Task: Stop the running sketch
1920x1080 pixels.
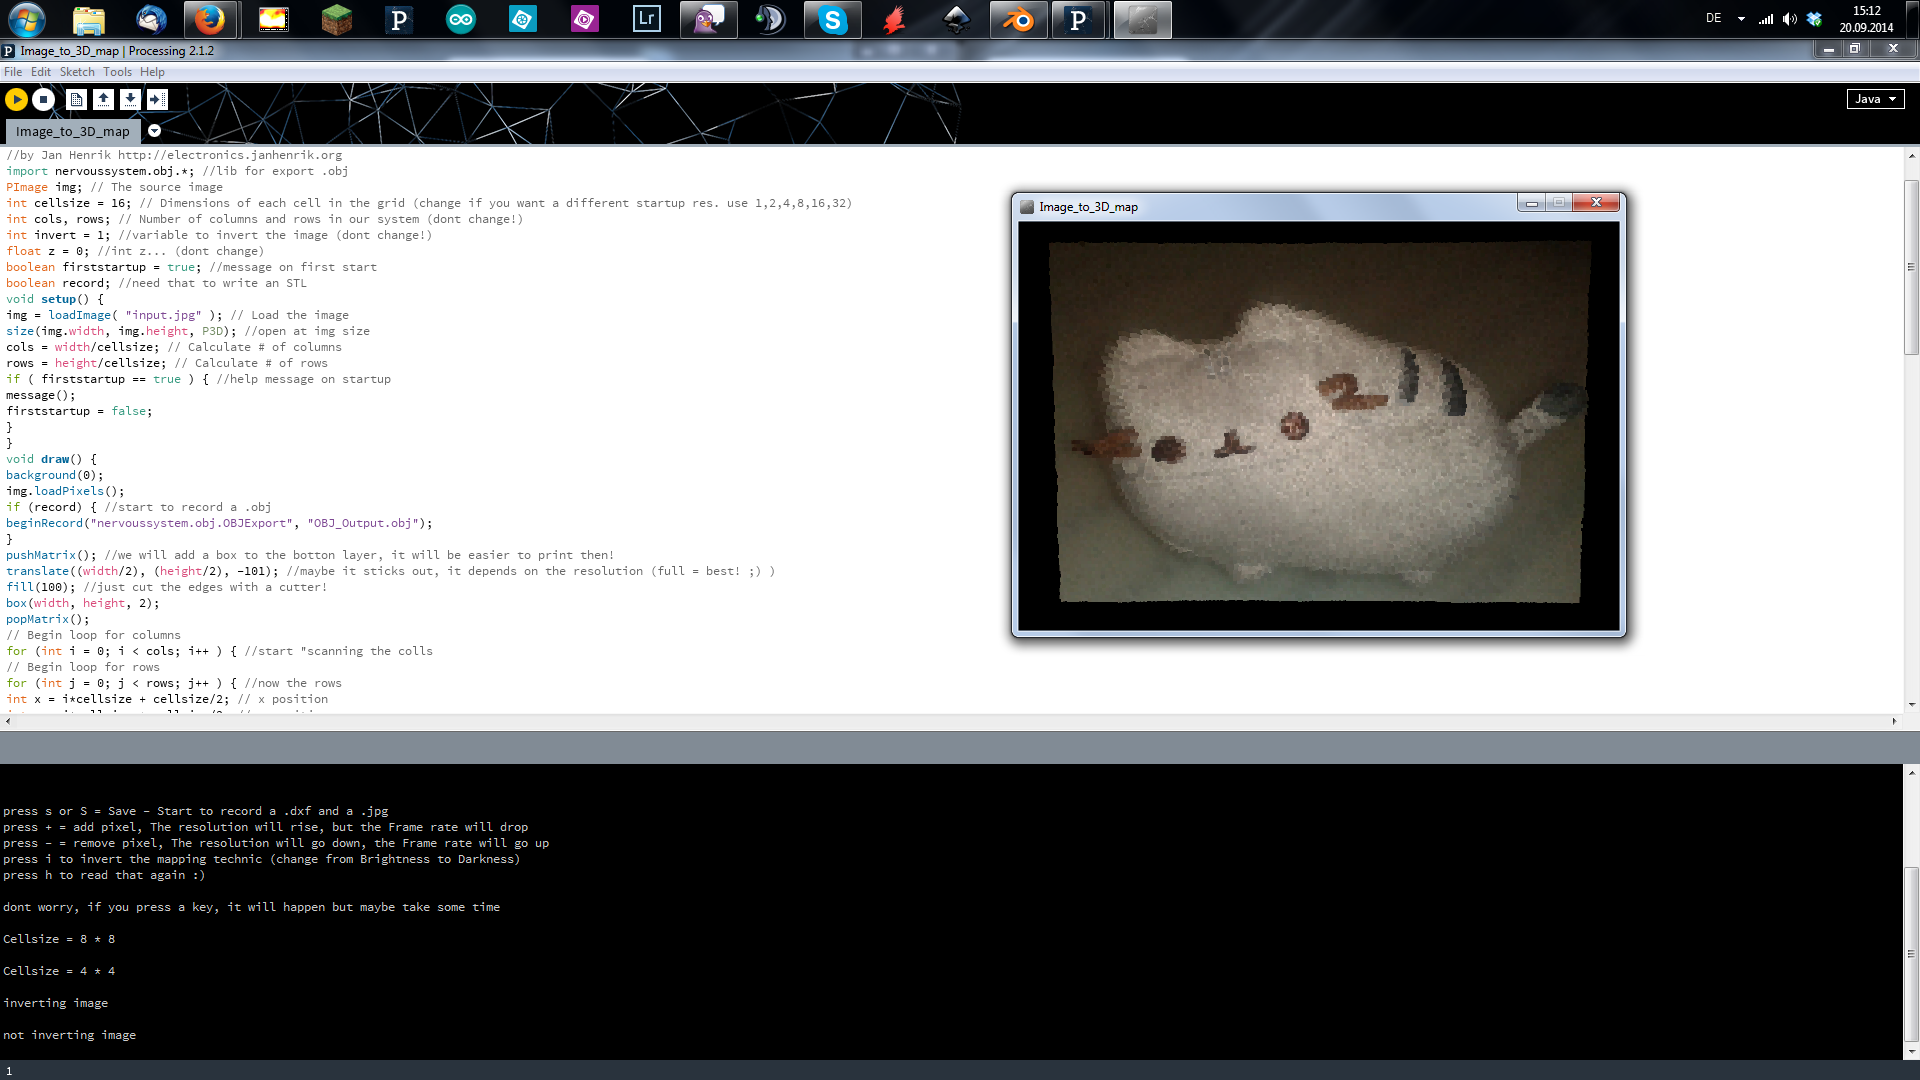Action: coord(43,99)
